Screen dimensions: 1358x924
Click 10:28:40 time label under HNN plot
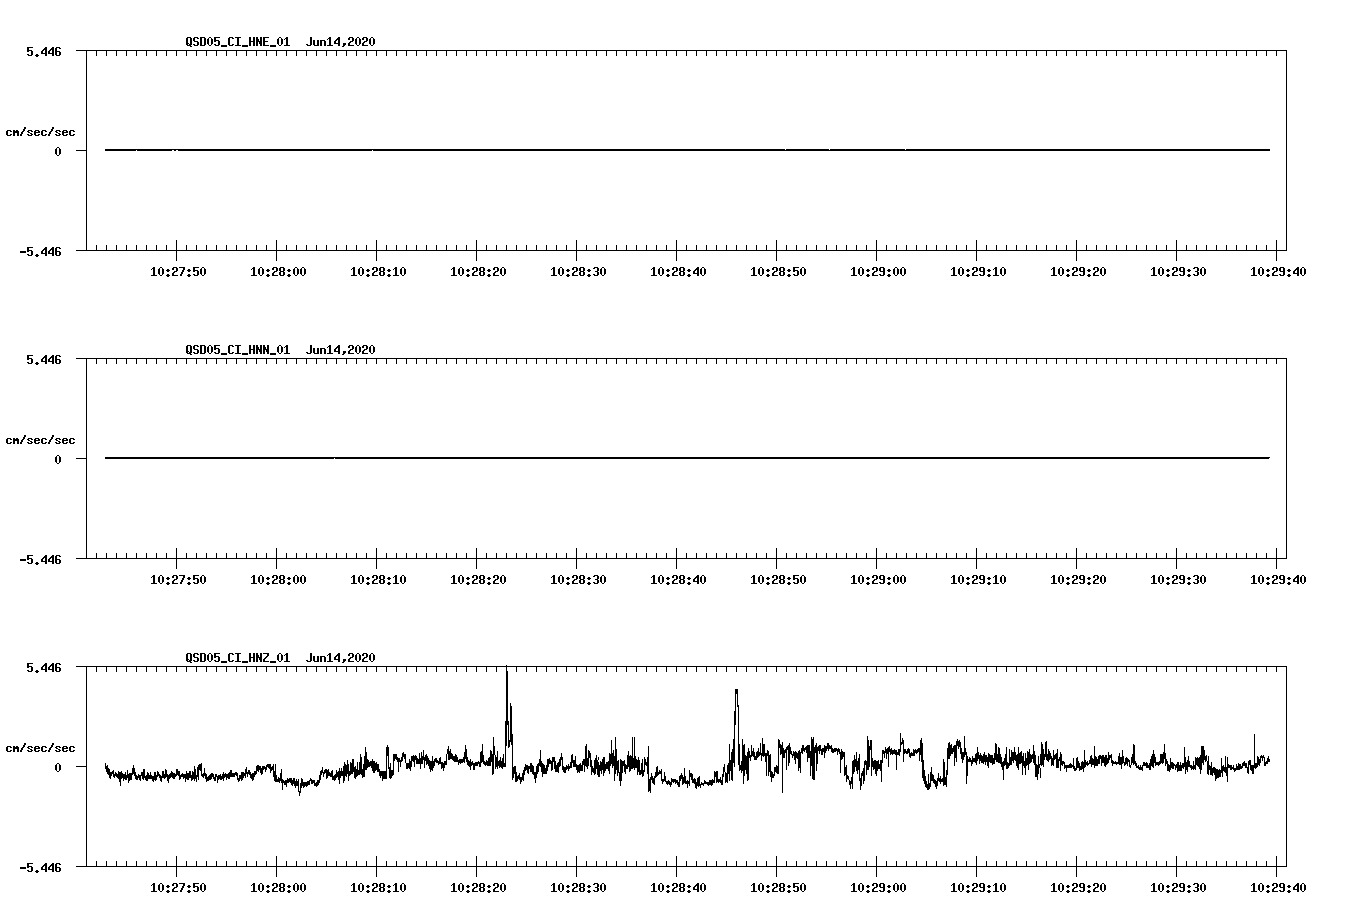point(678,579)
